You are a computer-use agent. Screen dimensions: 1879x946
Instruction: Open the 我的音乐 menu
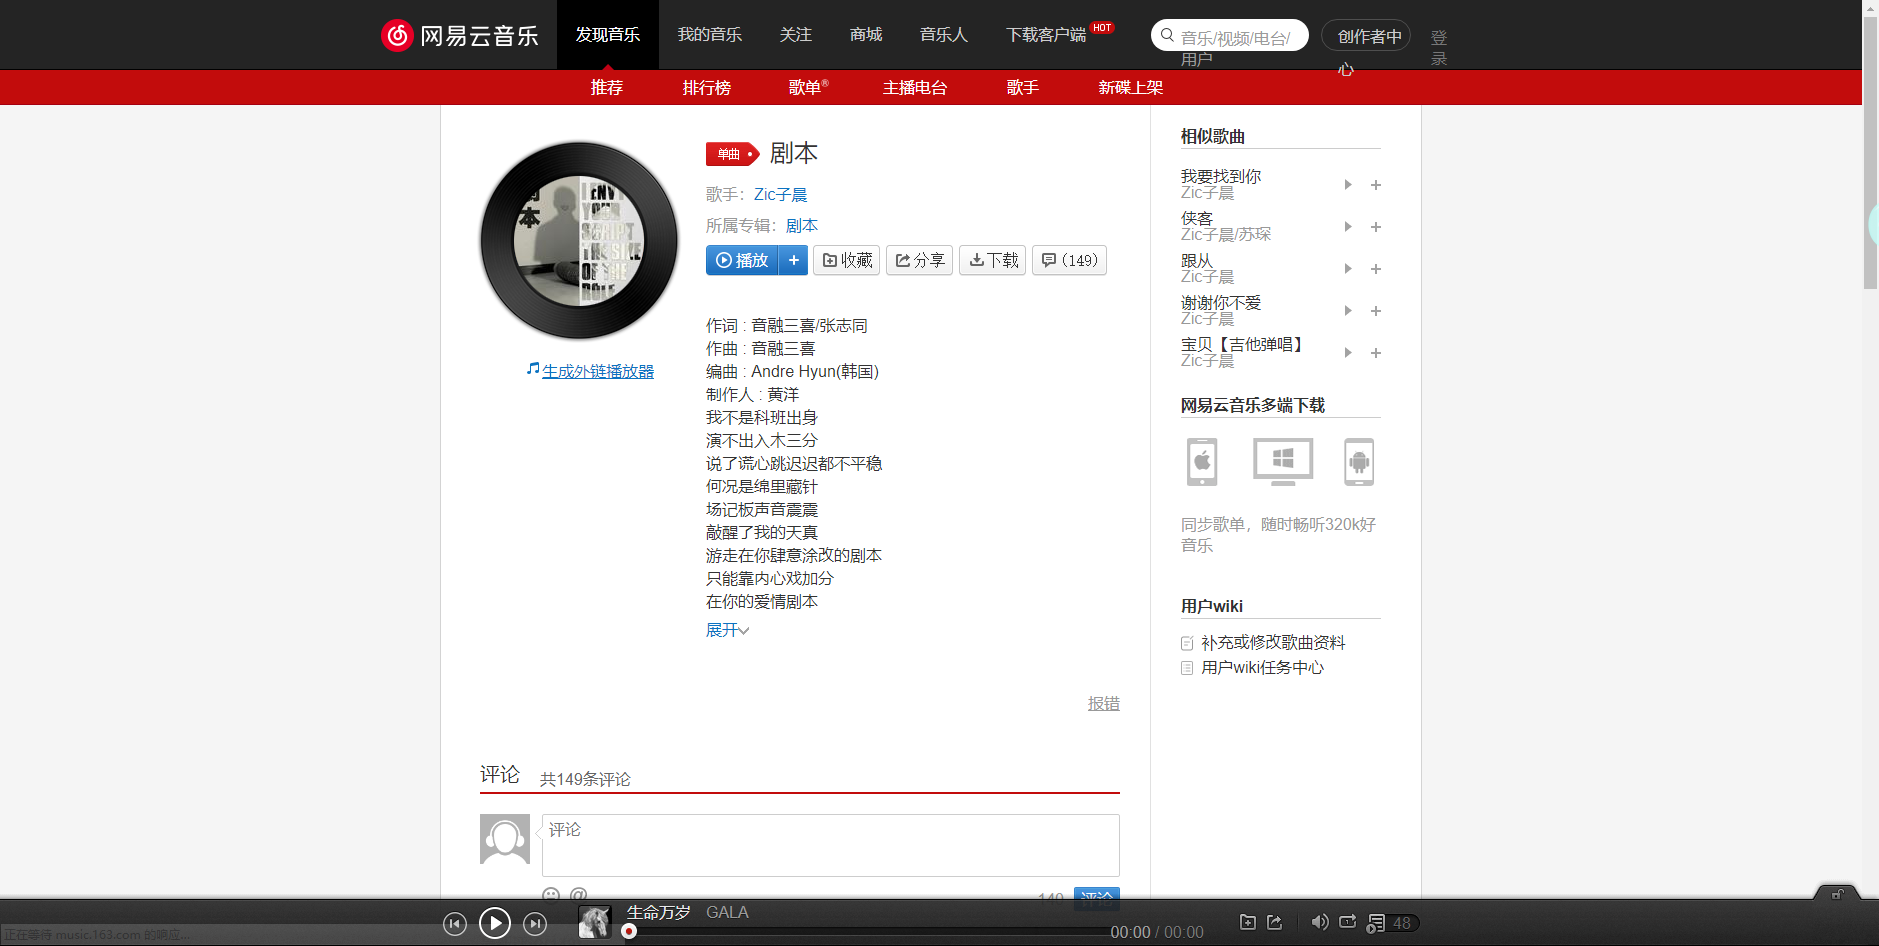click(x=710, y=34)
